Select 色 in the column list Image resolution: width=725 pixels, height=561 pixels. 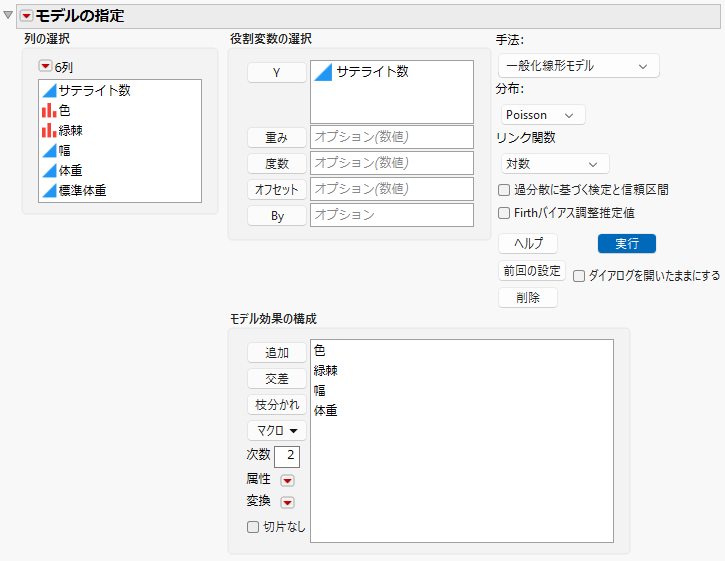[x=64, y=110]
